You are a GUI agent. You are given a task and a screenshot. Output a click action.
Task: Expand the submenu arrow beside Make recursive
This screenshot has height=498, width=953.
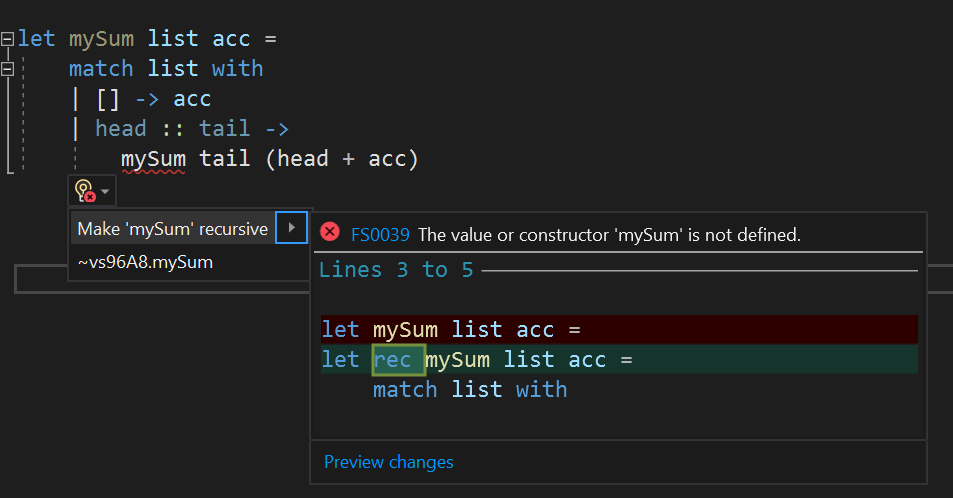[292, 228]
